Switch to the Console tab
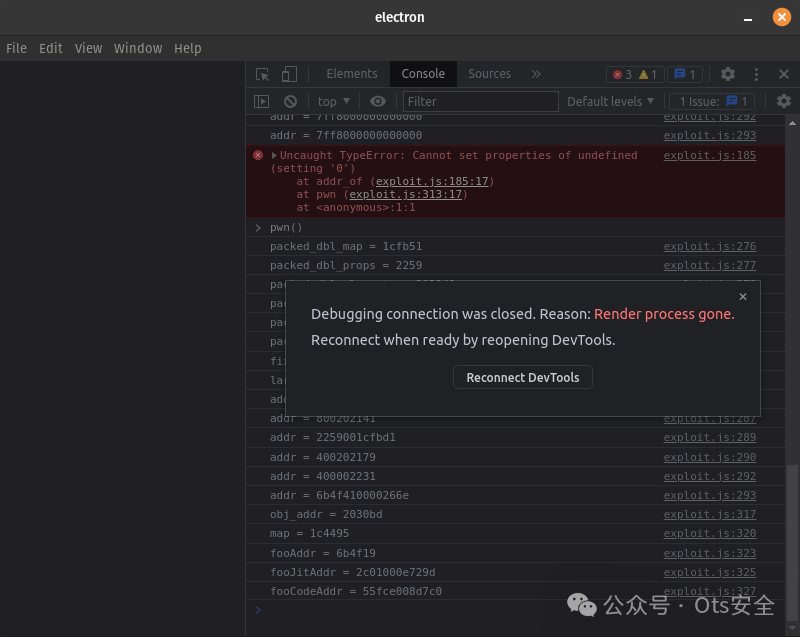Image resolution: width=800 pixels, height=637 pixels. tap(423, 74)
